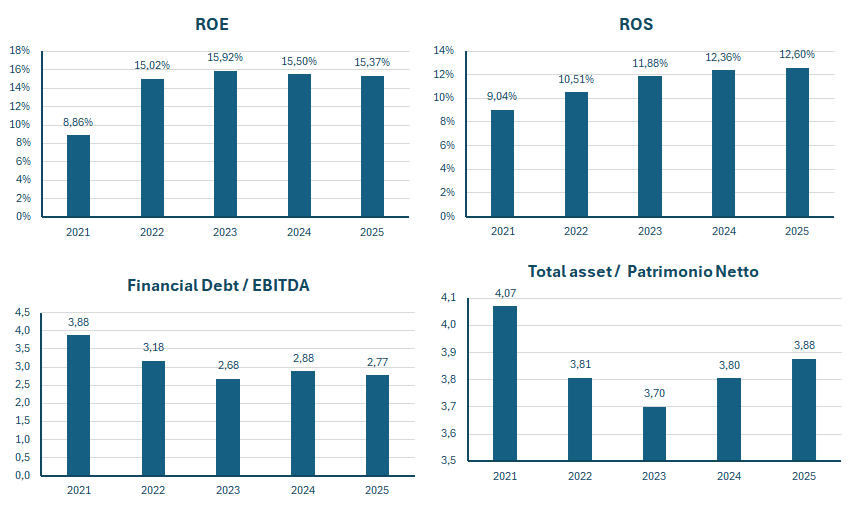Select the 4,07 data label

coord(505,294)
